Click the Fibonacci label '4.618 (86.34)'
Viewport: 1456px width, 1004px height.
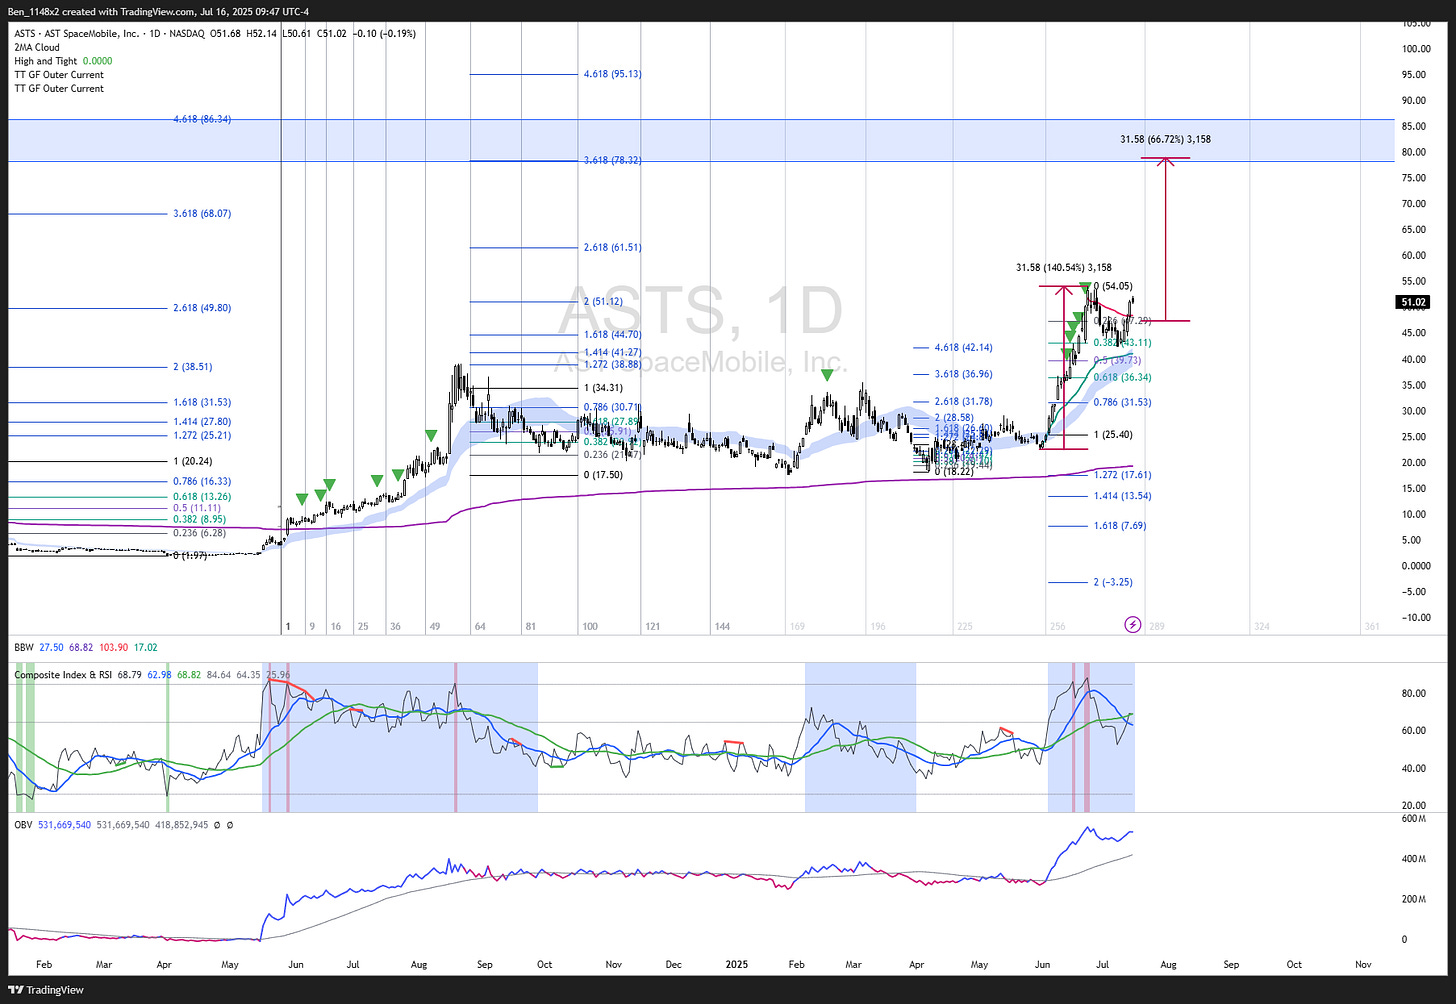pos(202,118)
